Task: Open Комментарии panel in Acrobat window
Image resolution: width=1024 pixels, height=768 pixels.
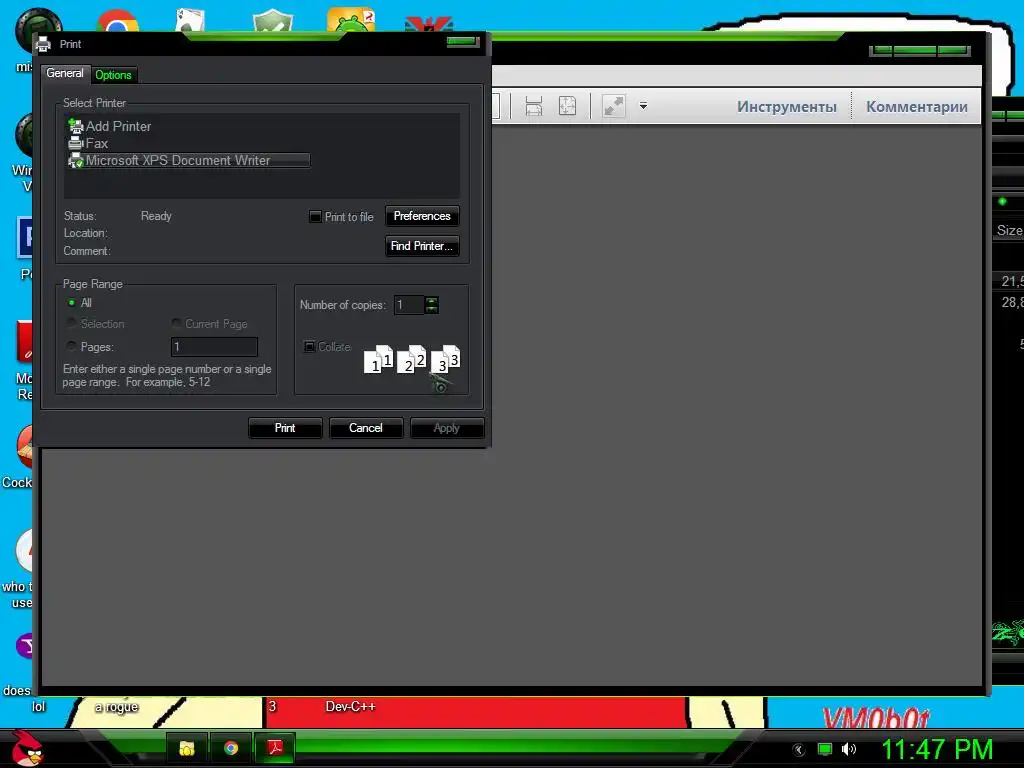Action: click(917, 106)
